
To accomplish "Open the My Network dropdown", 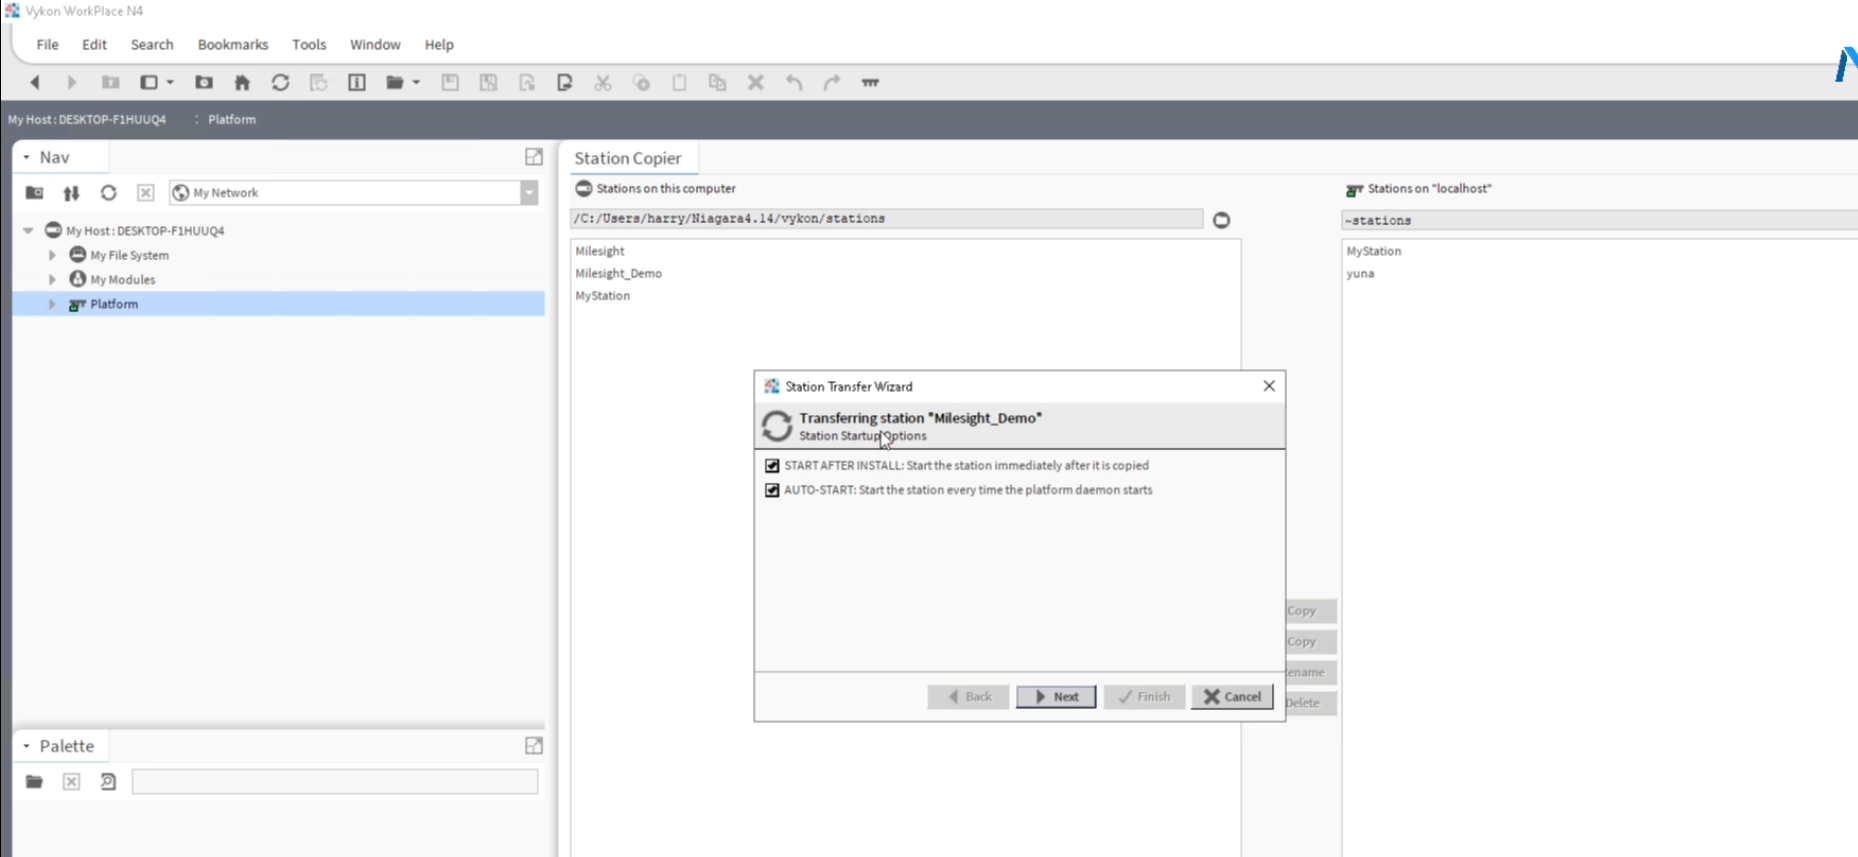I will 529,193.
